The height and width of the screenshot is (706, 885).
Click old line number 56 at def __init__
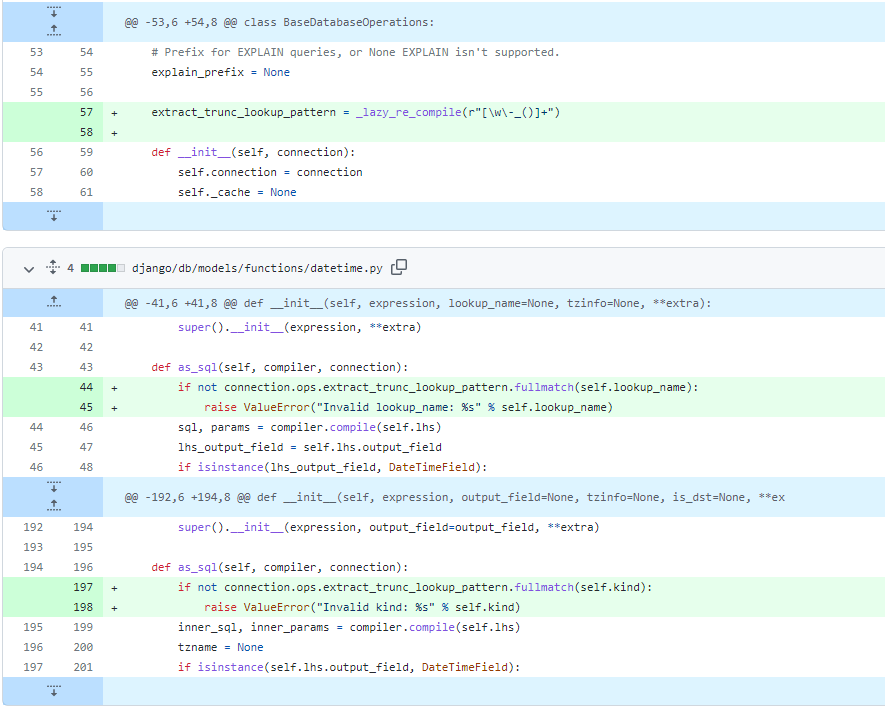[x=36, y=152]
